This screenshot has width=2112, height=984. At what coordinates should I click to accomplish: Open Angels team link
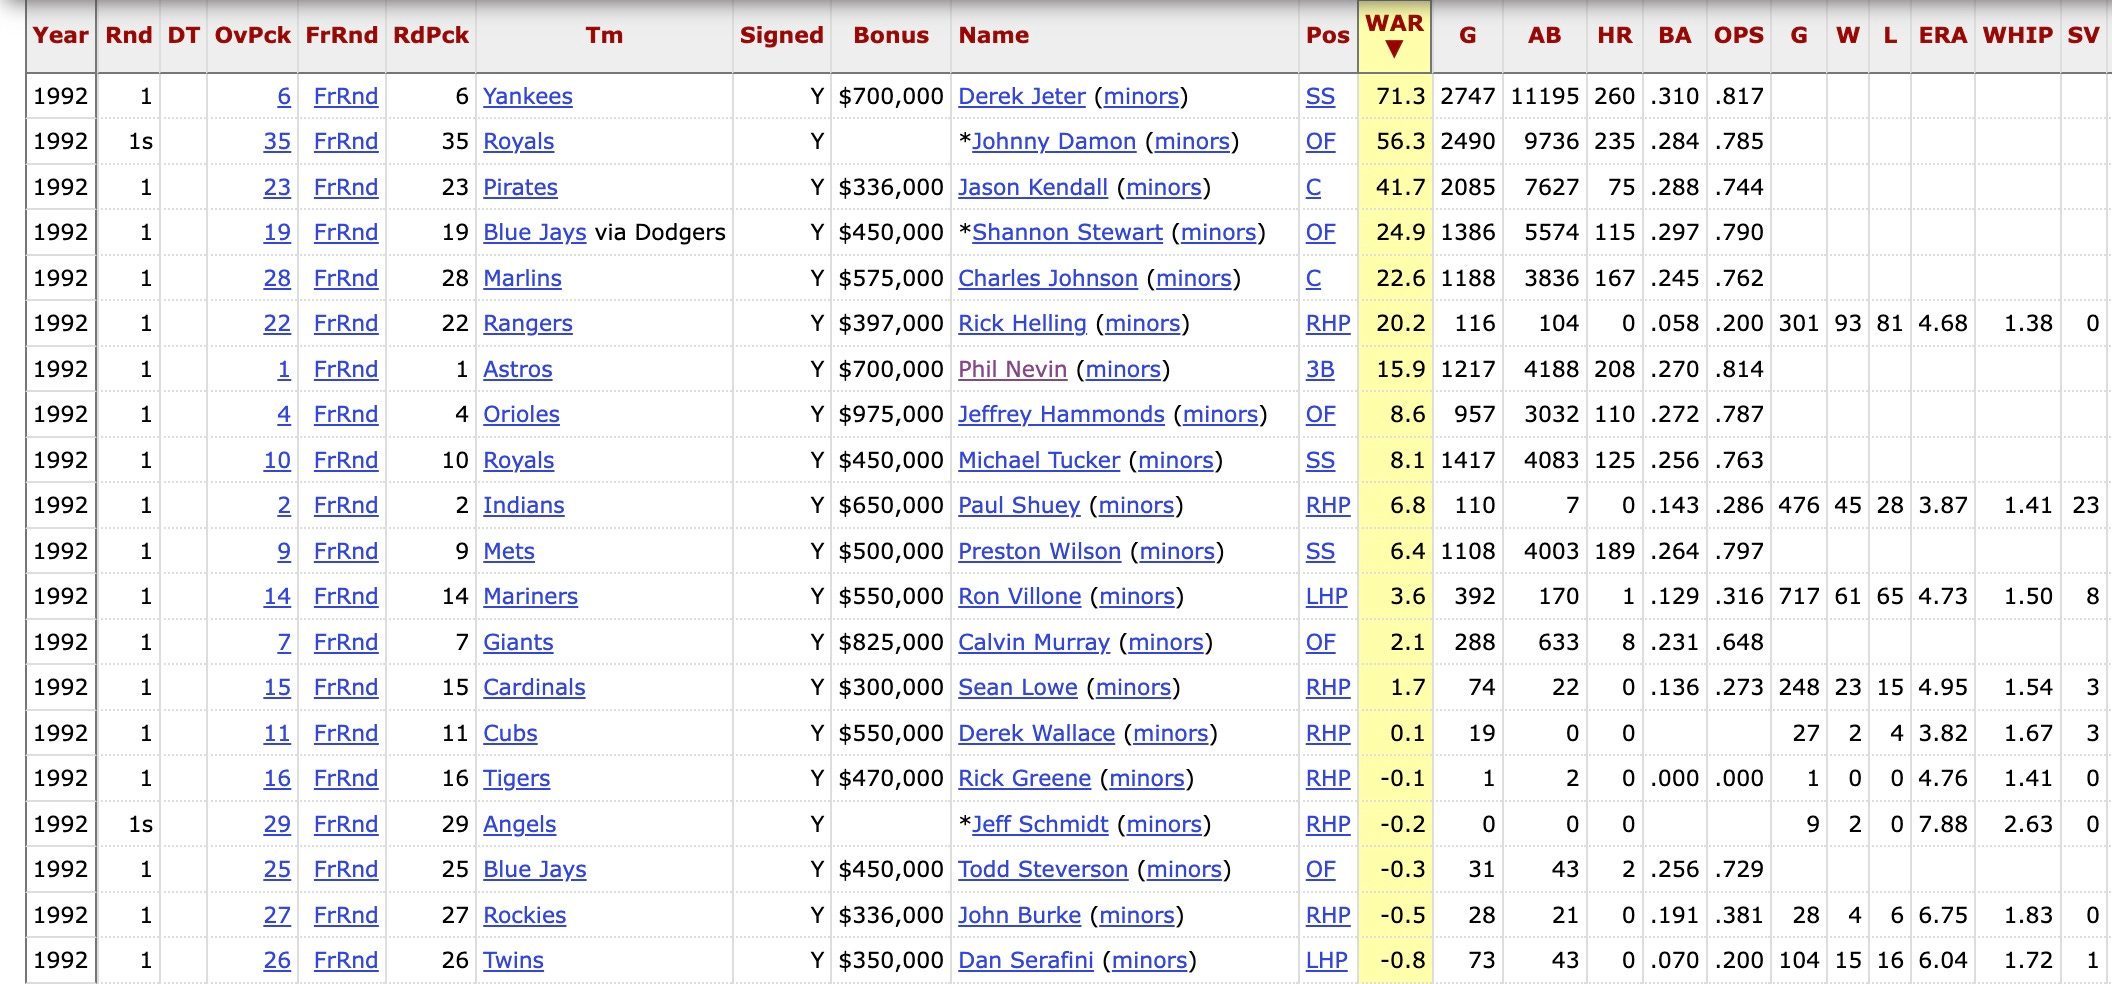[519, 825]
